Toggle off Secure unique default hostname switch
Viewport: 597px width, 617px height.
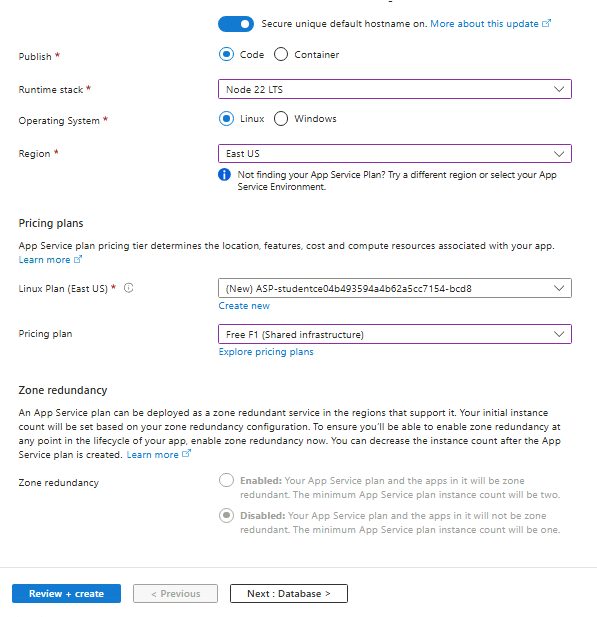[236, 24]
